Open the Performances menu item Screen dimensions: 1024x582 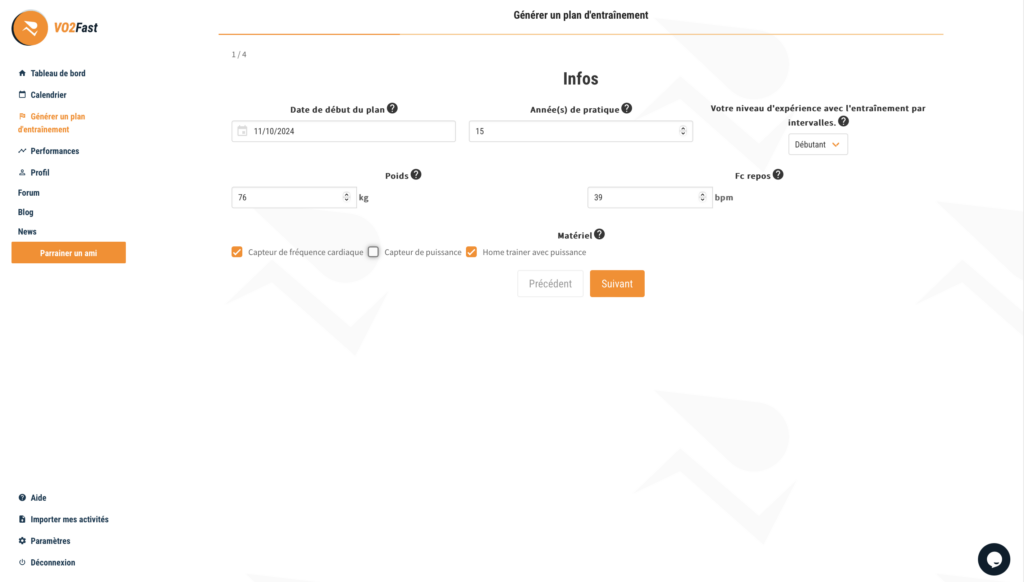54,151
